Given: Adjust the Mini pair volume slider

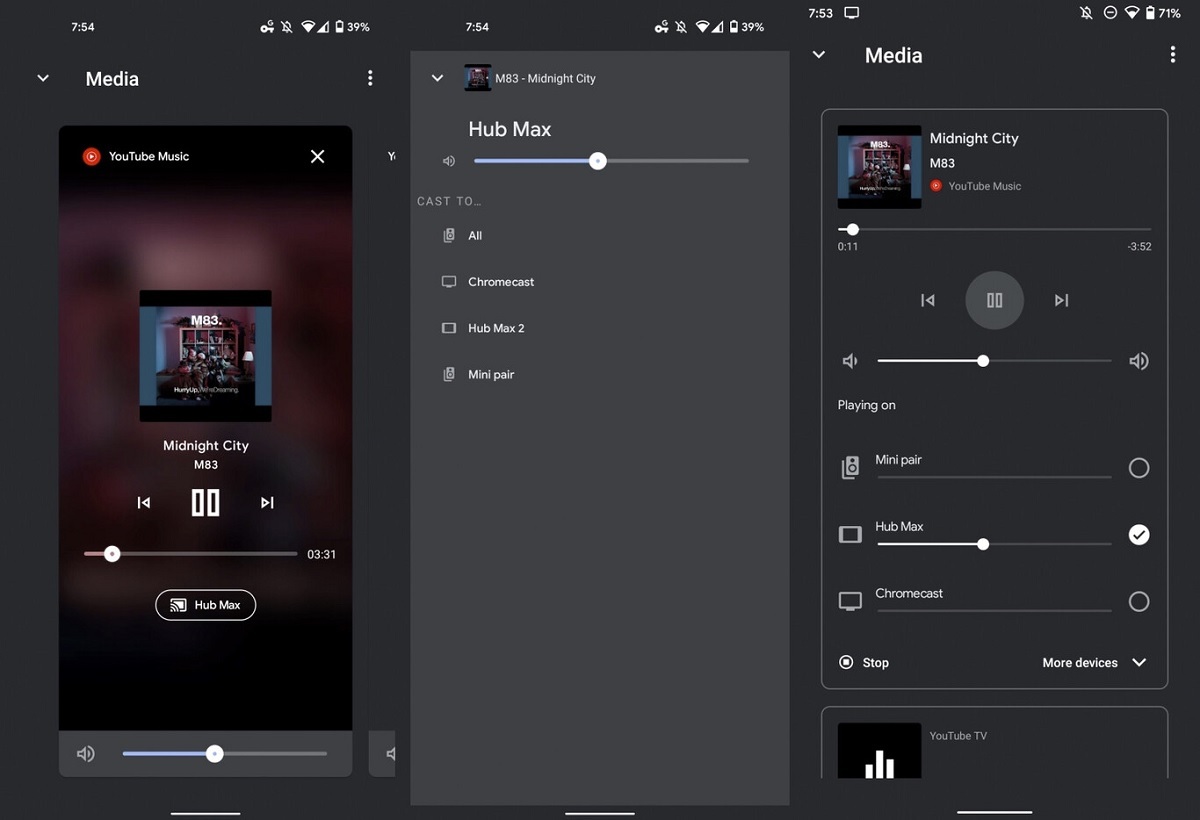Looking at the screenshot, I should click(994, 477).
